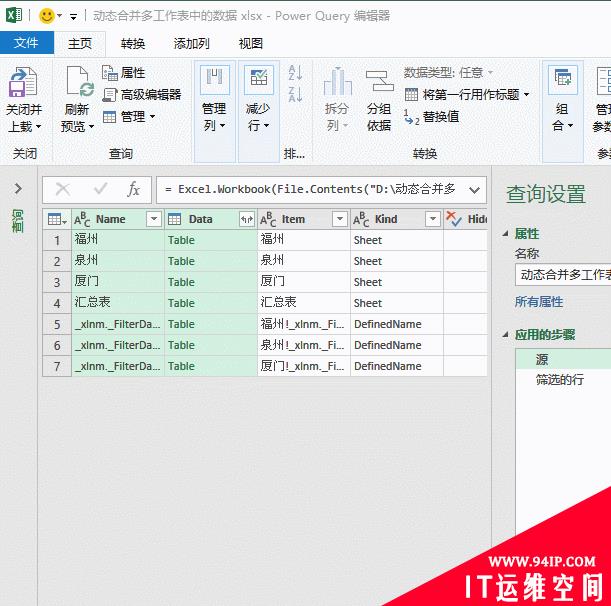Click the Group By icon
611x606 pixels.
click(379, 81)
